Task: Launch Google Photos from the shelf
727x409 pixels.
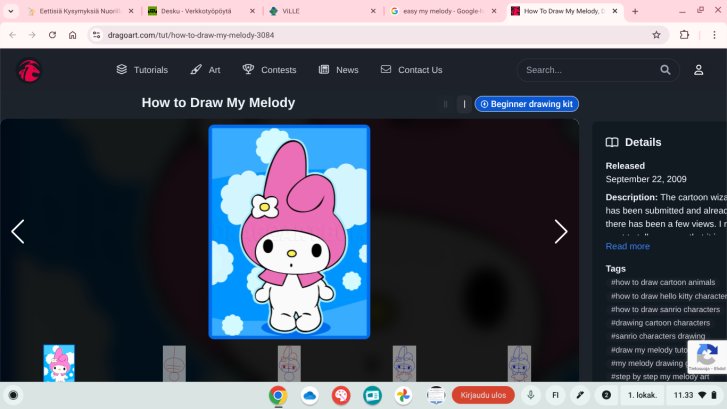Action: tap(403, 395)
